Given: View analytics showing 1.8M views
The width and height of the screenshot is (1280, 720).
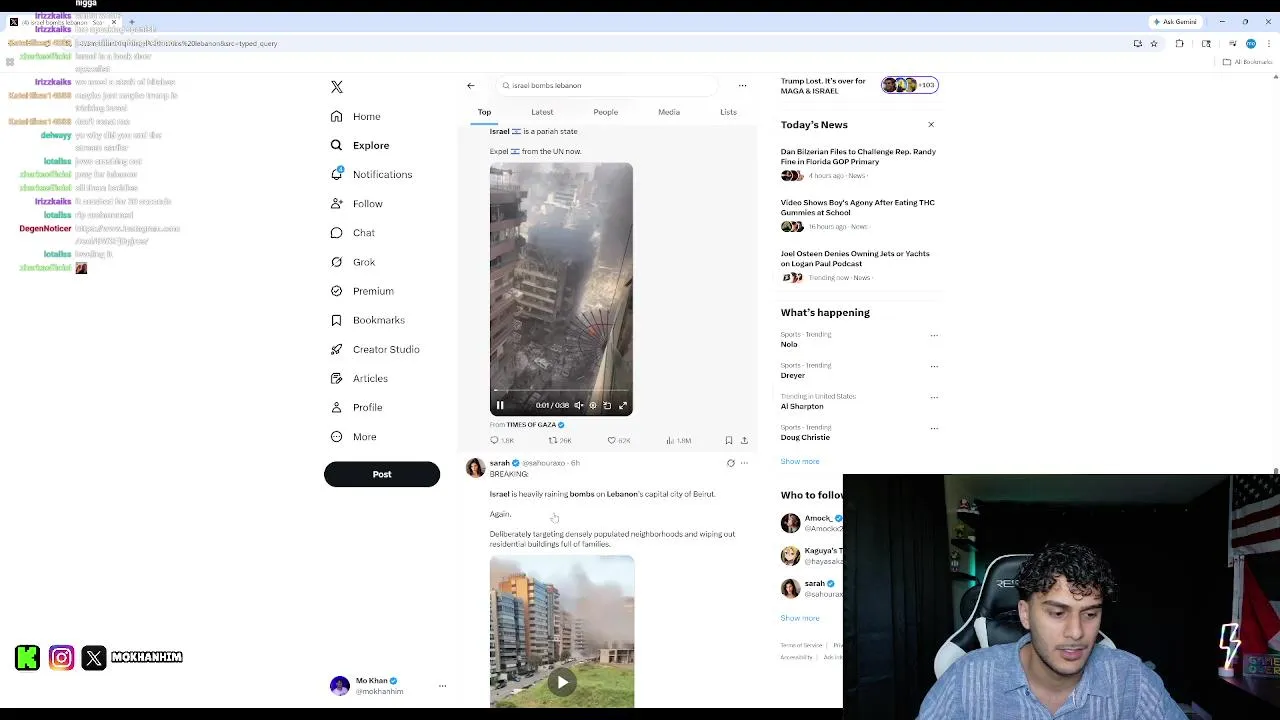Looking at the screenshot, I should pos(678,440).
